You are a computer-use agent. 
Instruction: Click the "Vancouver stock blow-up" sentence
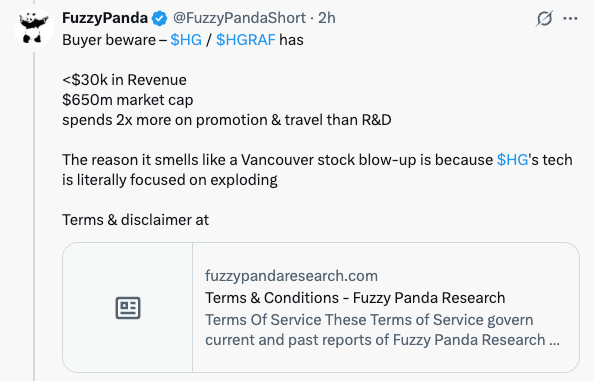coord(317,170)
